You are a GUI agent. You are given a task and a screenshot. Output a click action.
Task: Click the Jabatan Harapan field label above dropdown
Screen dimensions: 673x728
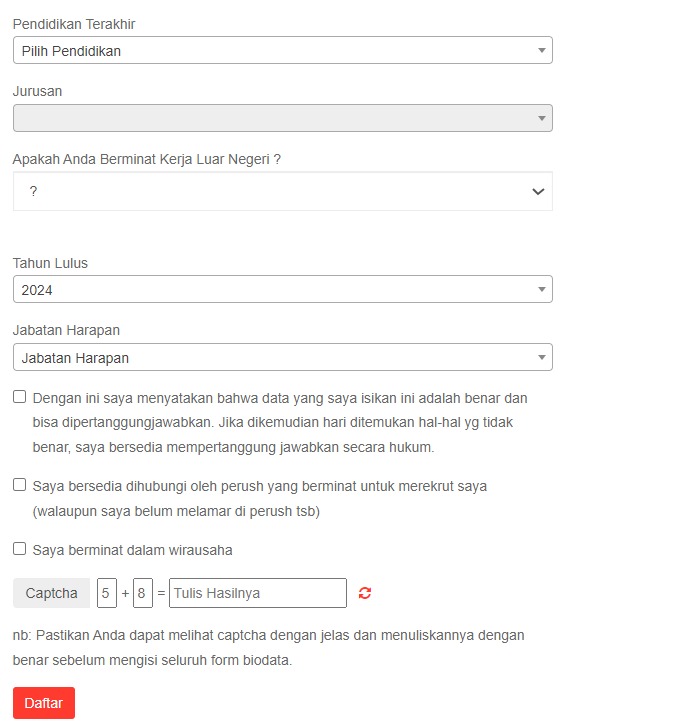[x=66, y=330]
